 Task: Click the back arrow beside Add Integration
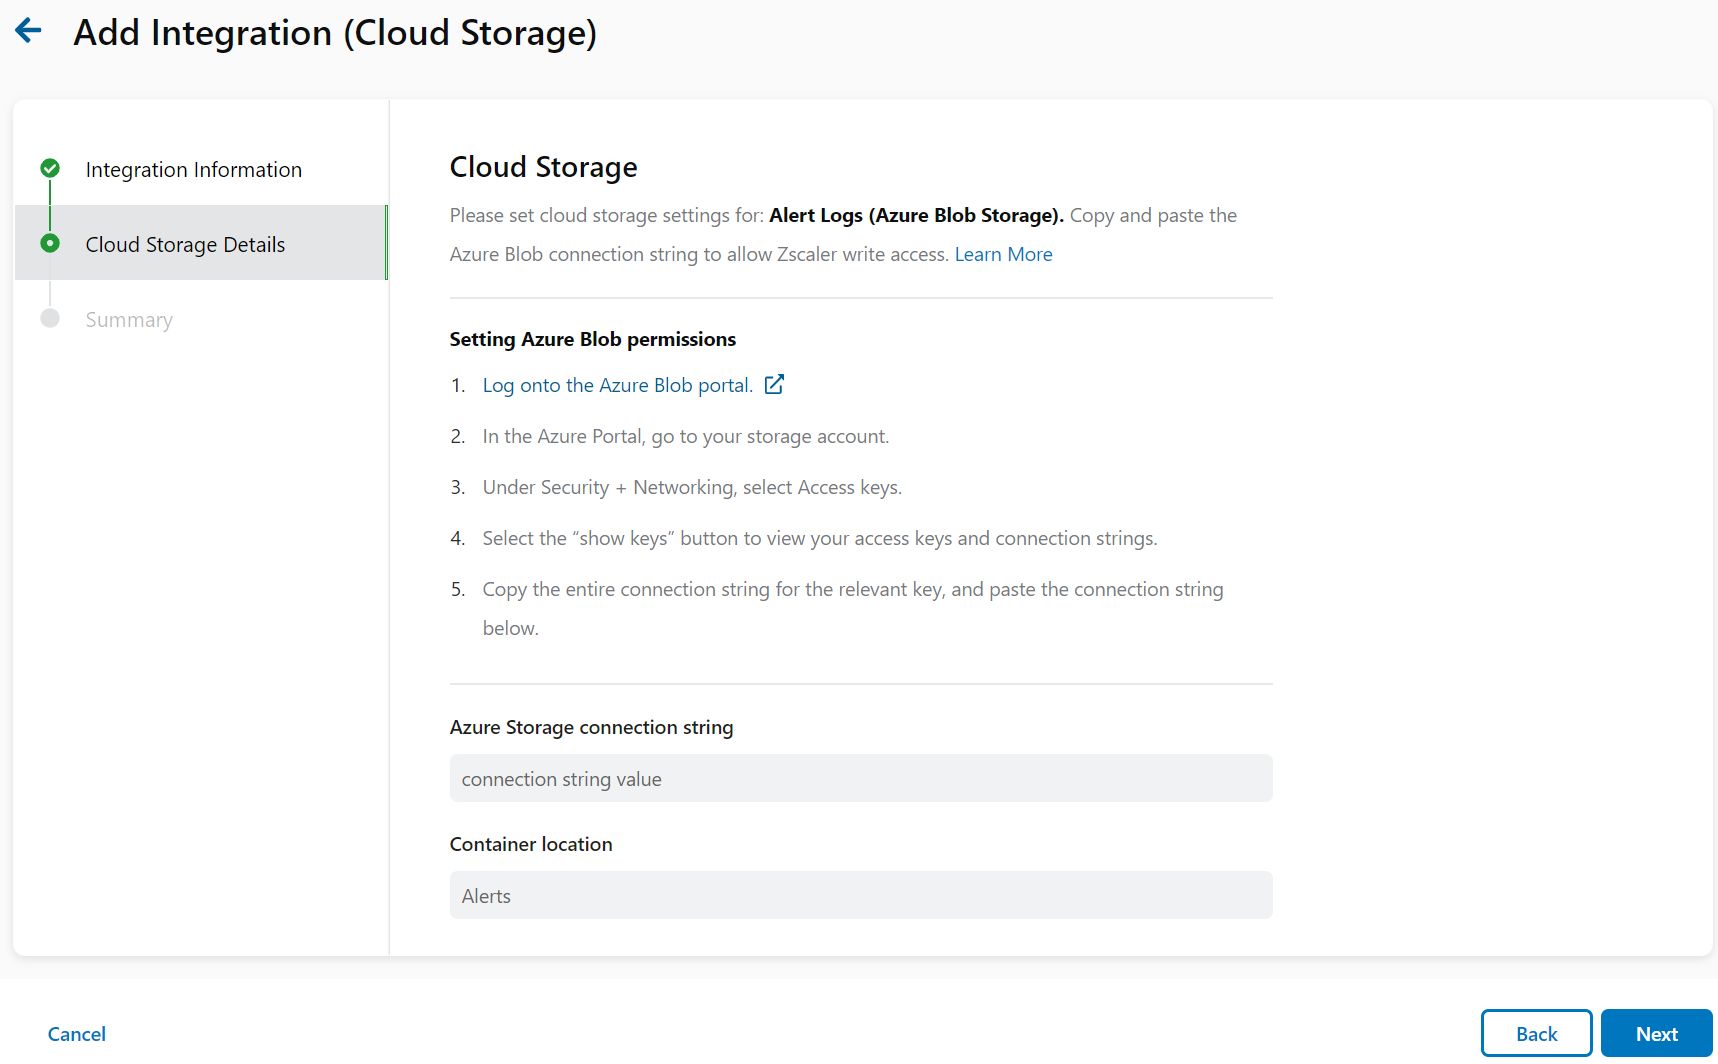click(28, 30)
